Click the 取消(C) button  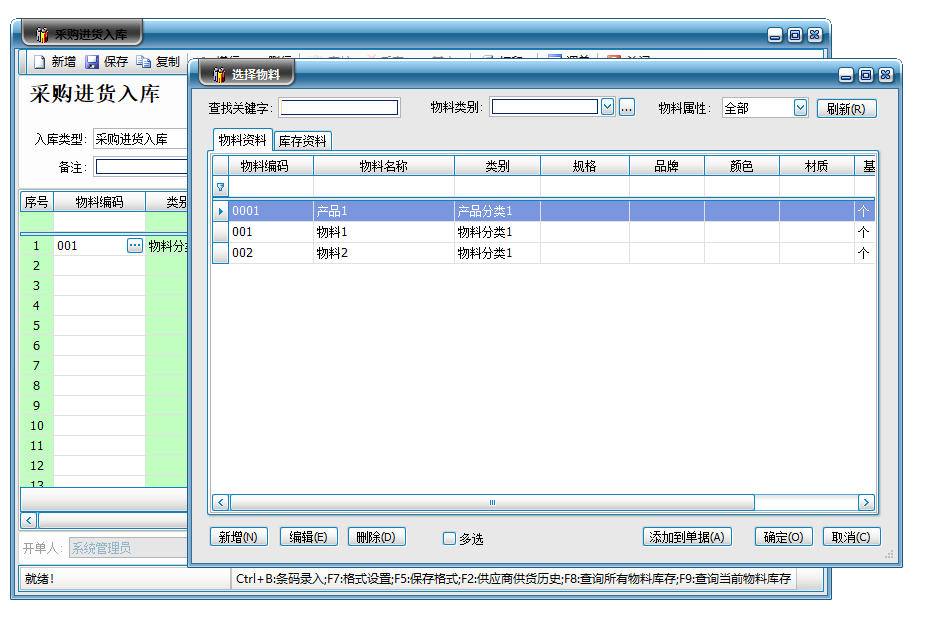[851, 537]
